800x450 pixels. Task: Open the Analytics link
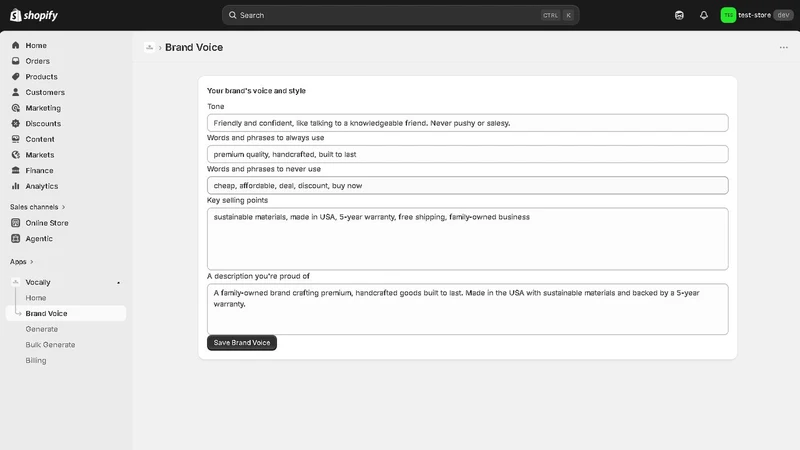[x=42, y=186]
